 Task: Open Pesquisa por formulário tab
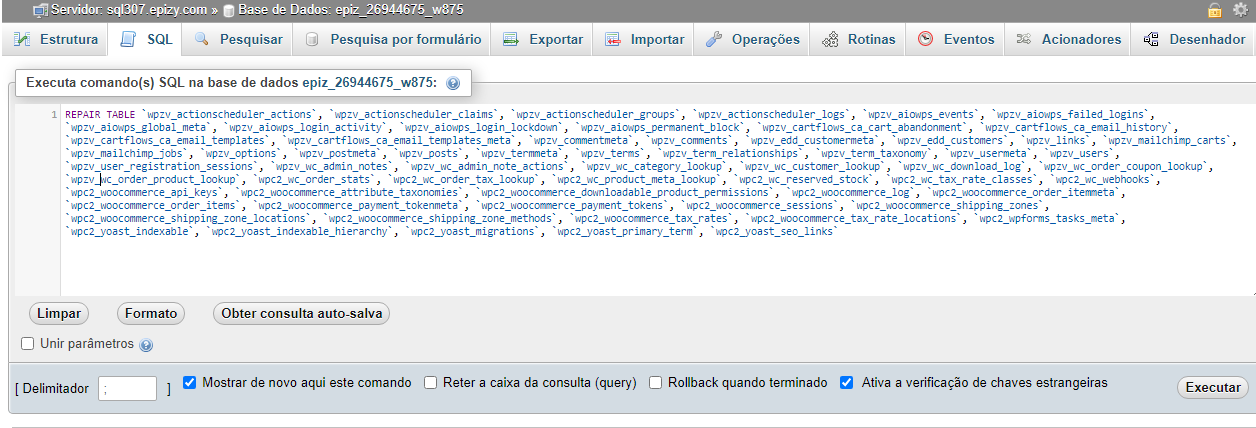[x=394, y=40]
